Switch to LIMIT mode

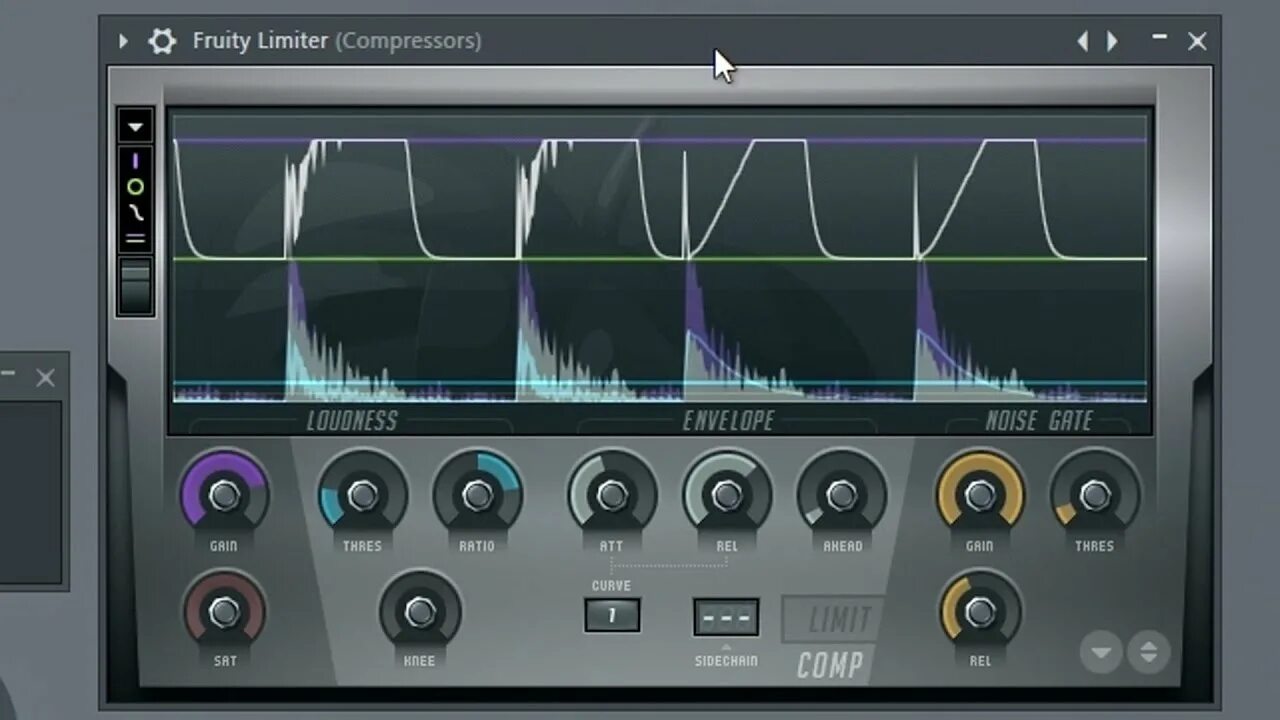coord(831,618)
